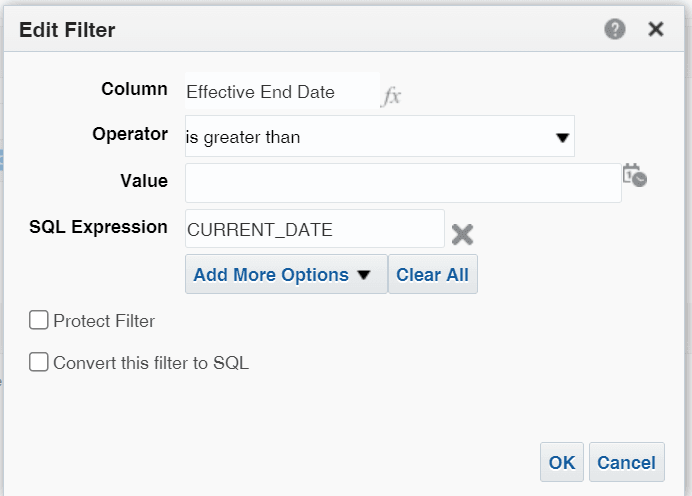Delete the CURRENT_DATE SQL expression
The height and width of the screenshot is (496, 692).
[x=461, y=234]
